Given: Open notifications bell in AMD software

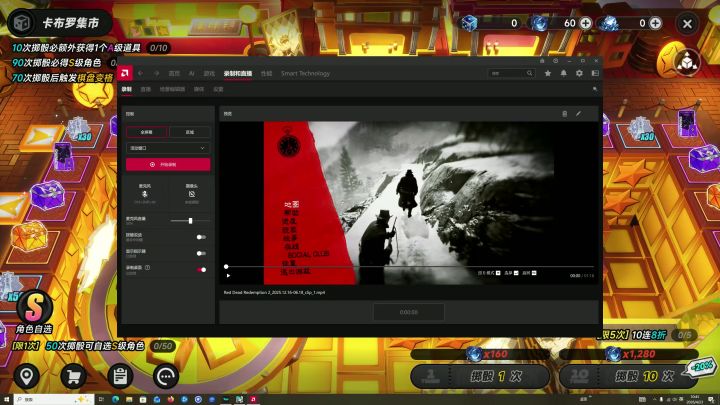Looking at the screenshot, I should pyautogui.click(x=563, y=73).
